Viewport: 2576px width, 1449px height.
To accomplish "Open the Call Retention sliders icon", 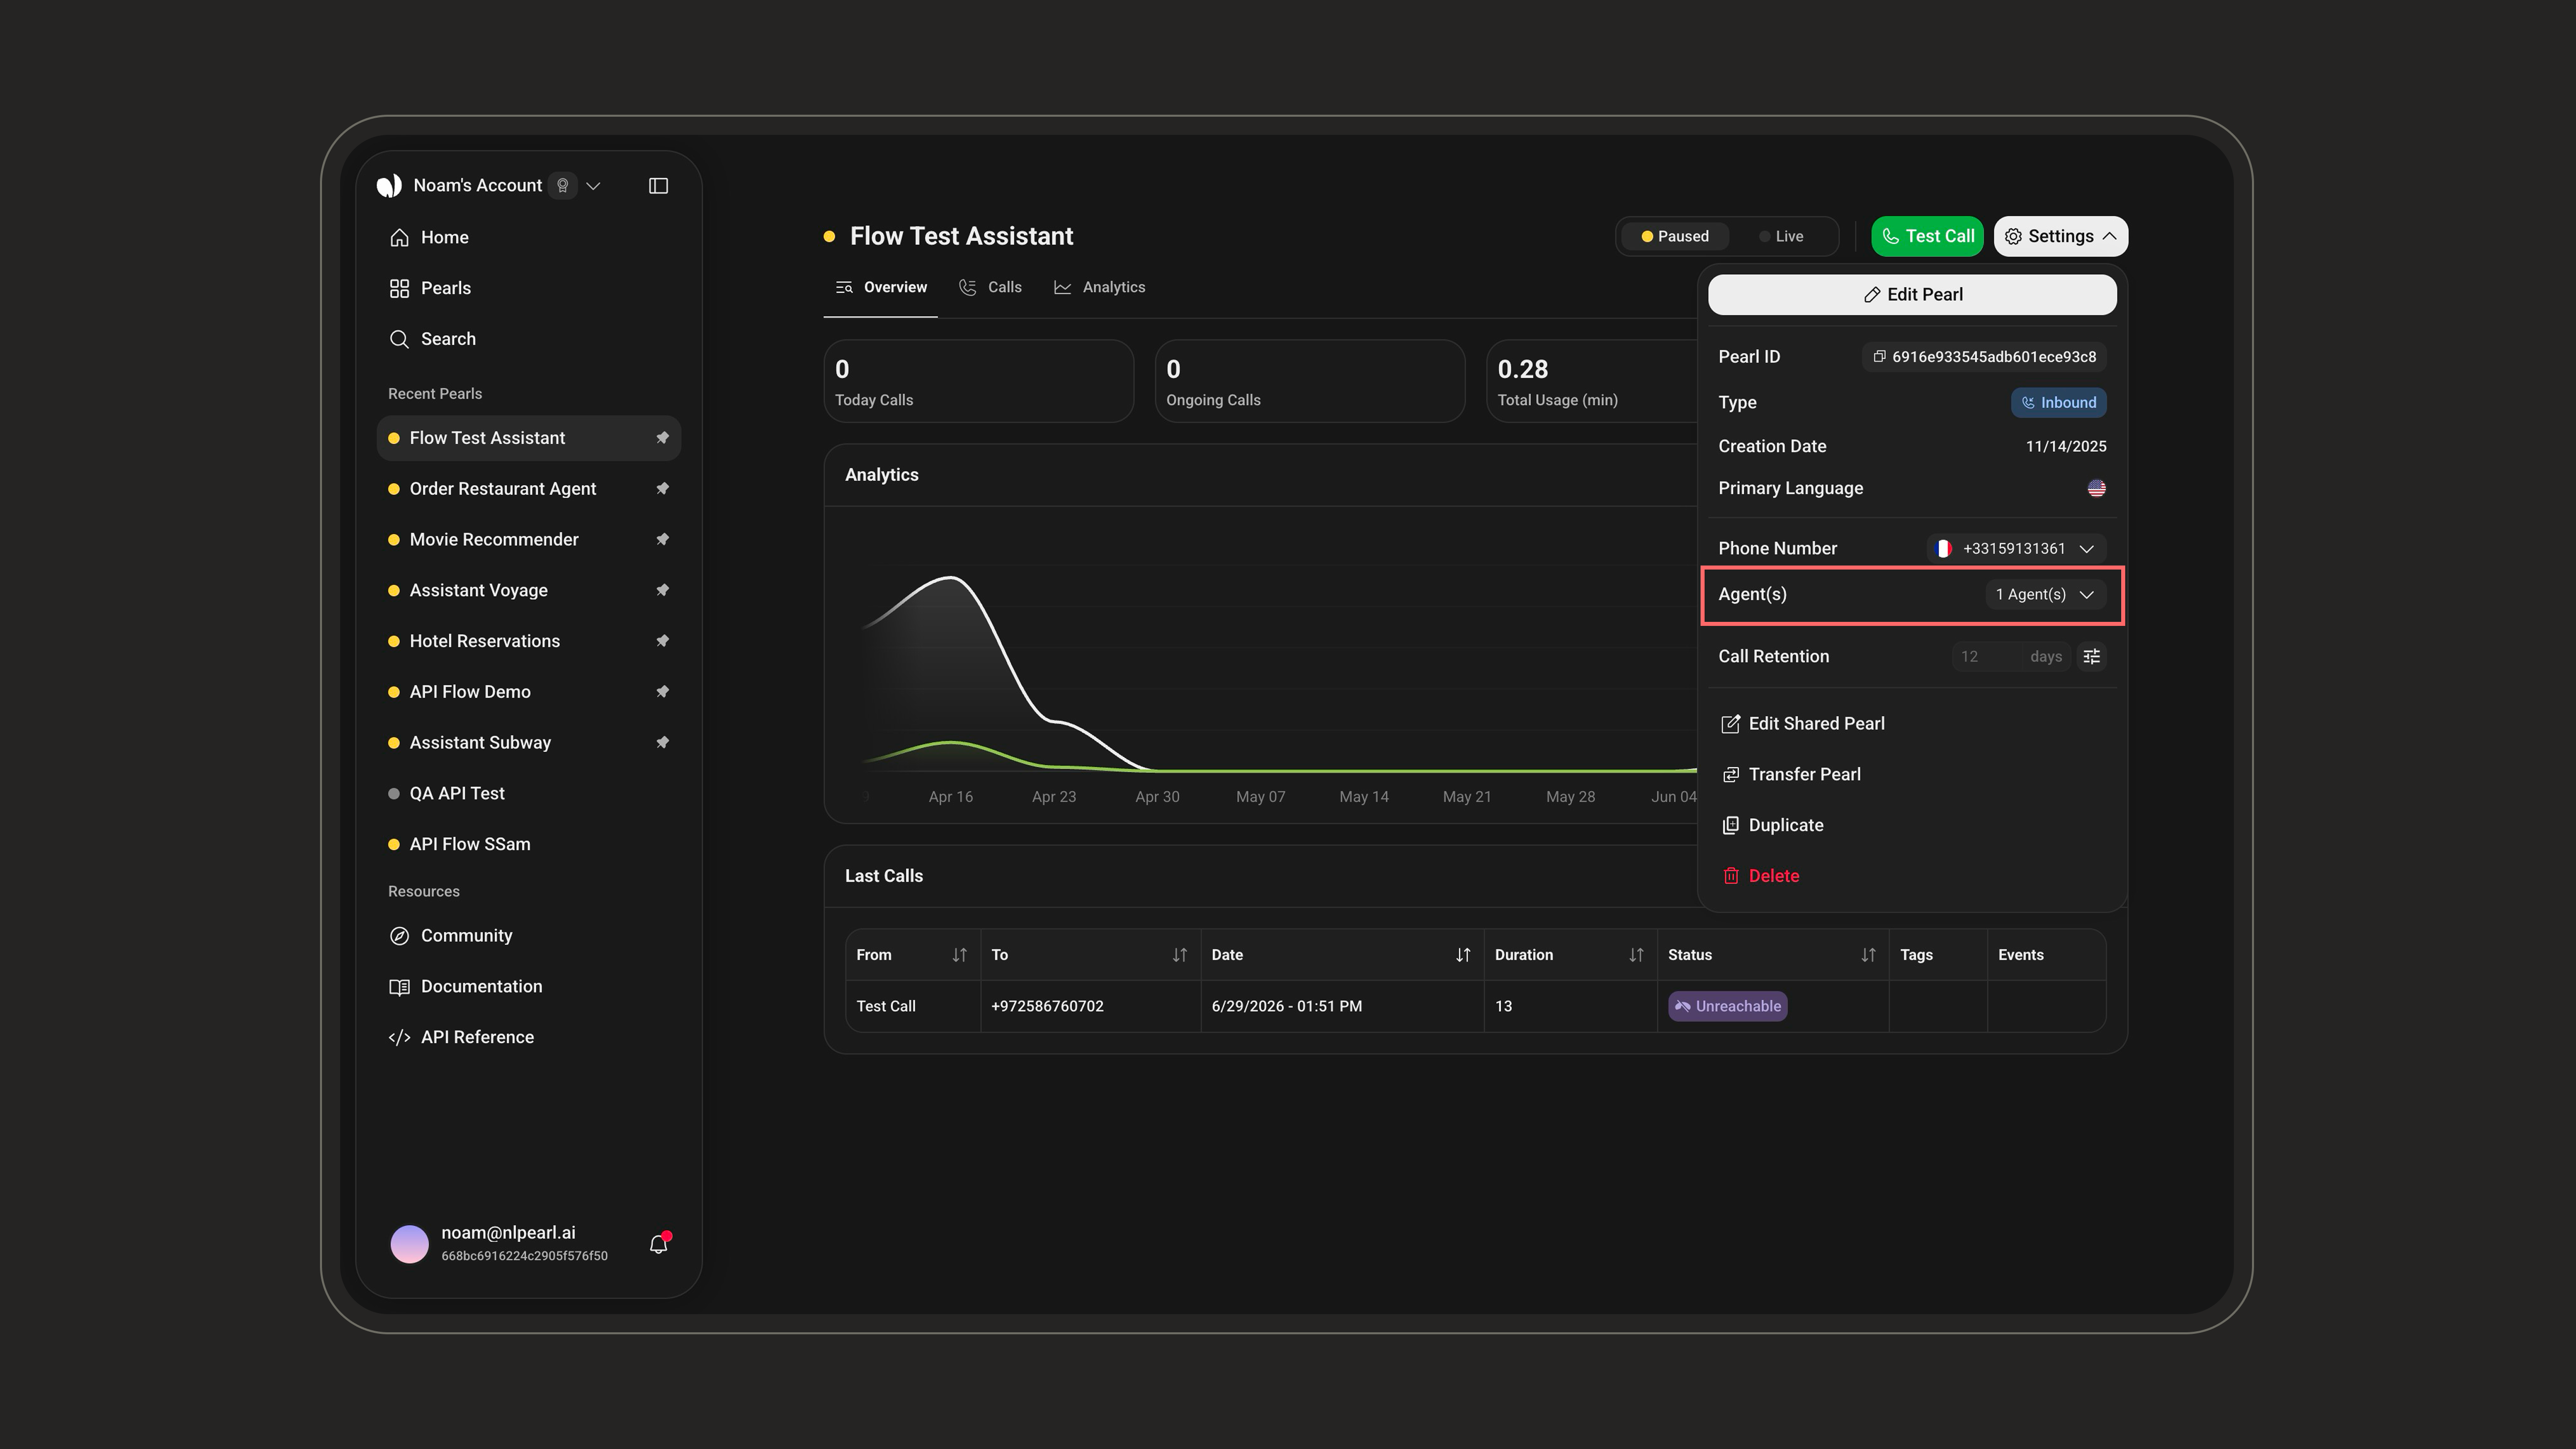I will pos(2091,657).
